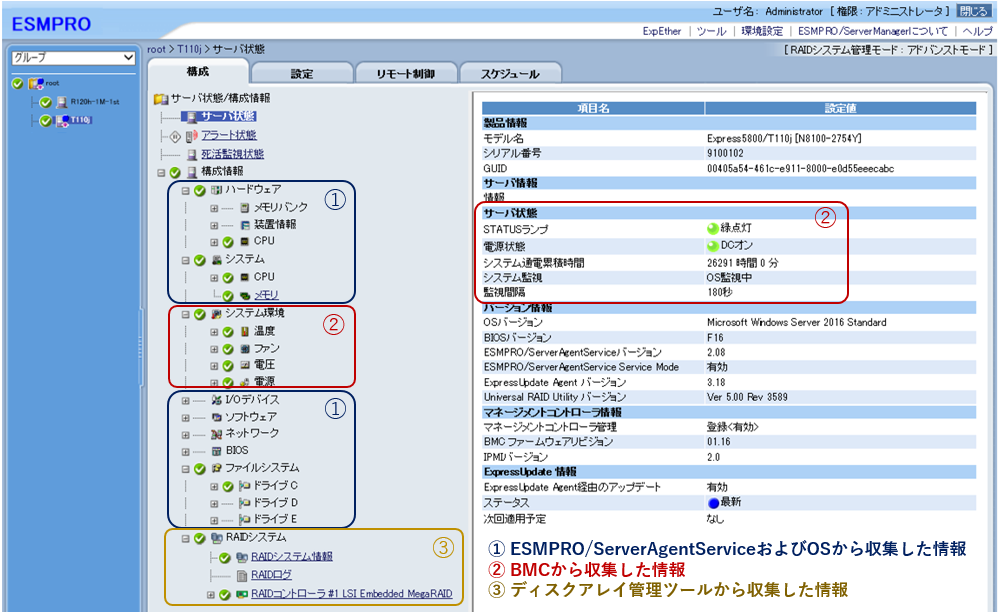
Task: Open RAIDコントローラ #1 LSI Embedded MegaRAID
Action: coord(351,594)
